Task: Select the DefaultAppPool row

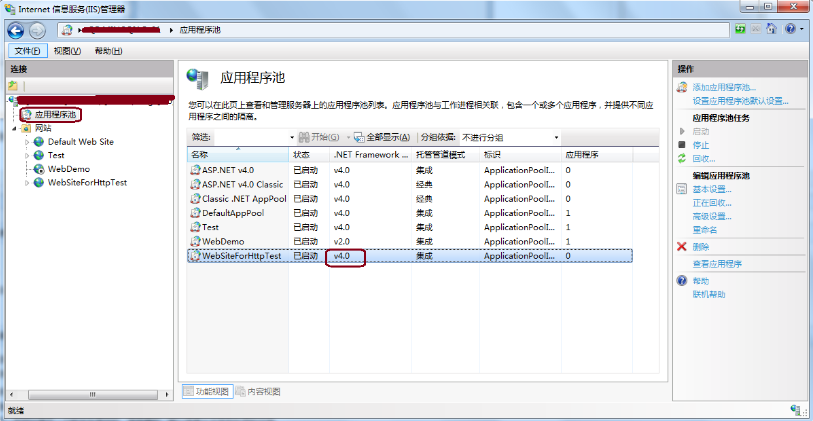Action: tap(410, 213)
